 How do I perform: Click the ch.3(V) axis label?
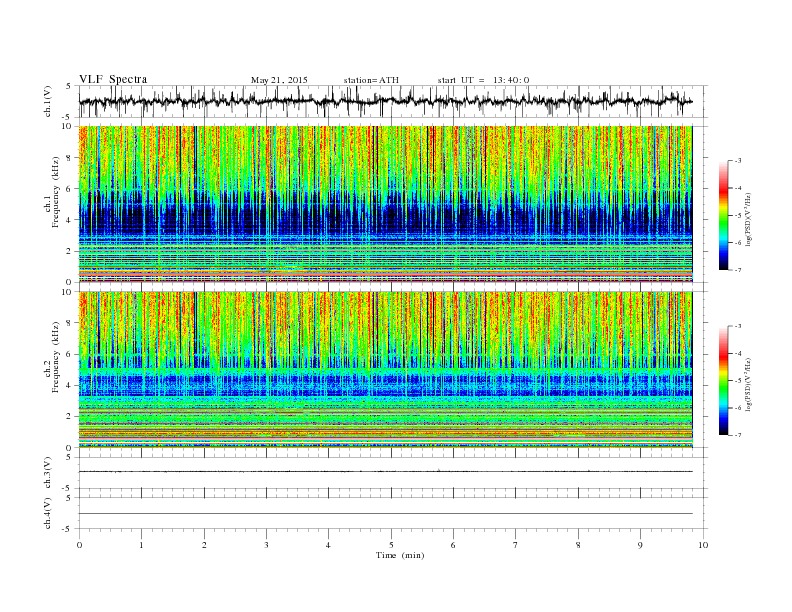pyautogui.click(x=48, y=473)
